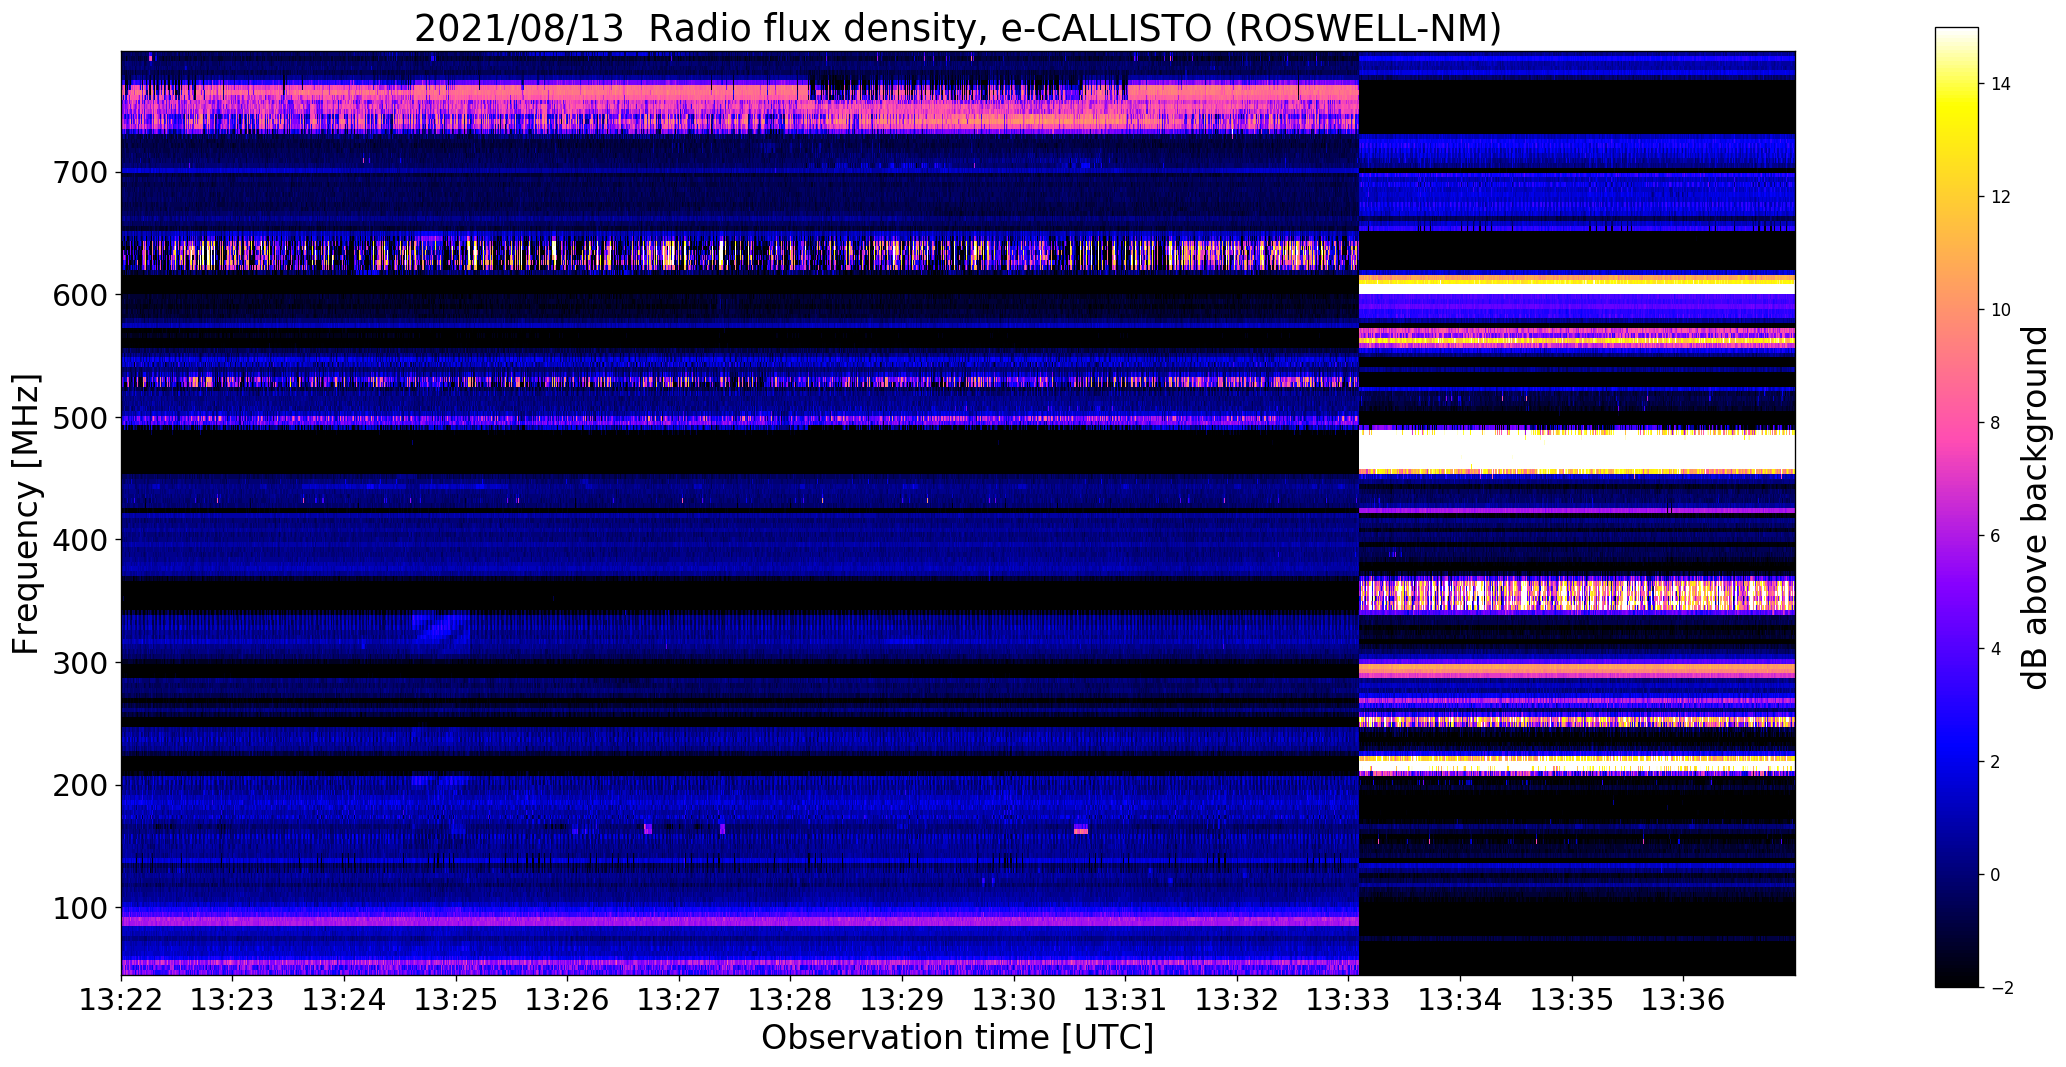Viewport: 2066px width, 1067px height.
Task: Select the 13:36 time tick label
Action: (x=1684, y=999)
